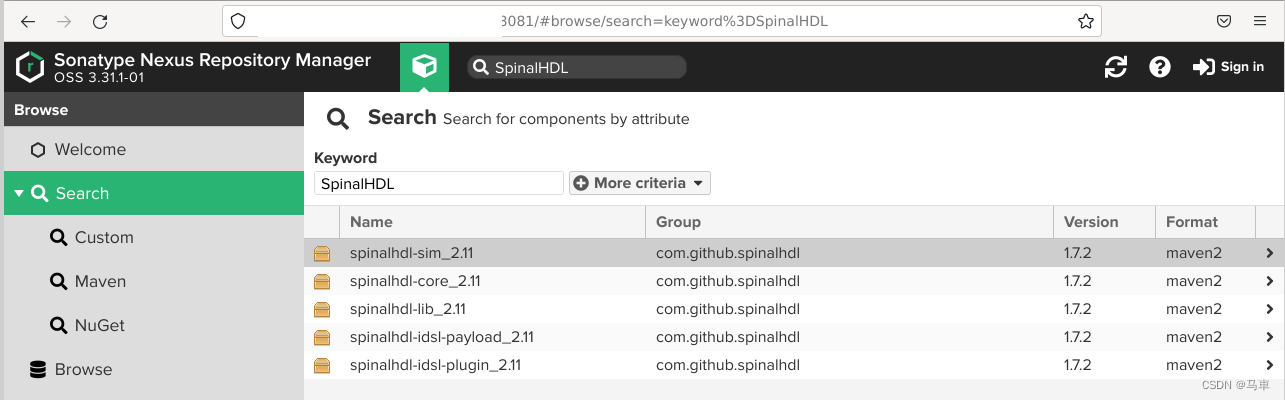
Task: Open the More criteria dropdown
Action: coord(640,183)
